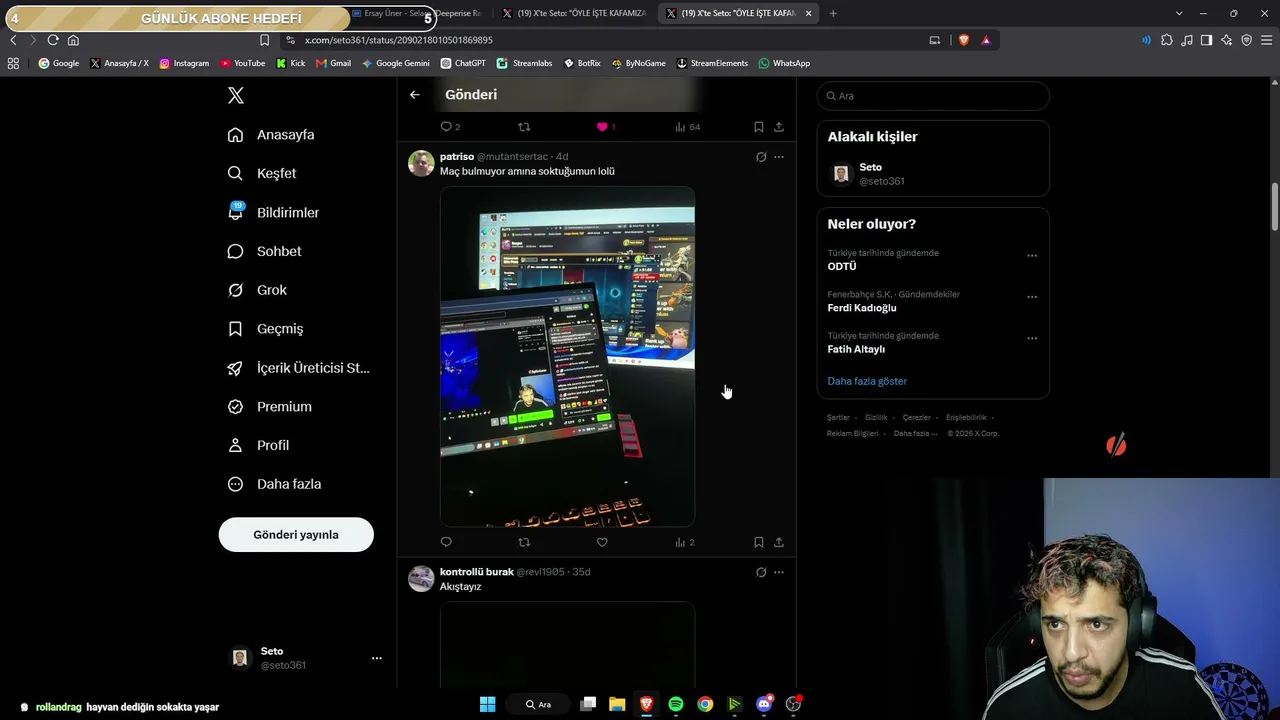Open account menu dots next to Seto

377,658
